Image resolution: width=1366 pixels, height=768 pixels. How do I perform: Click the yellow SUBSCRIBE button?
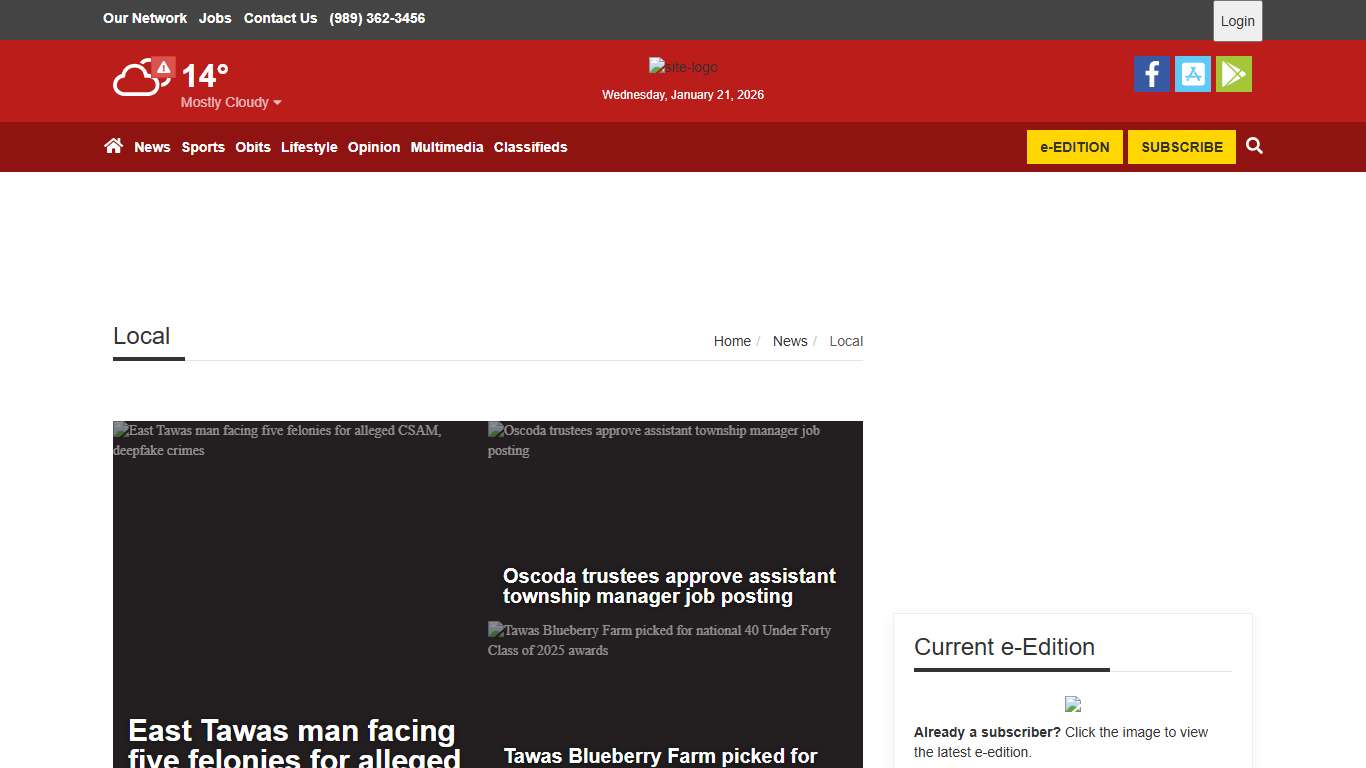pyautogui.click(x=1181, y=147)
